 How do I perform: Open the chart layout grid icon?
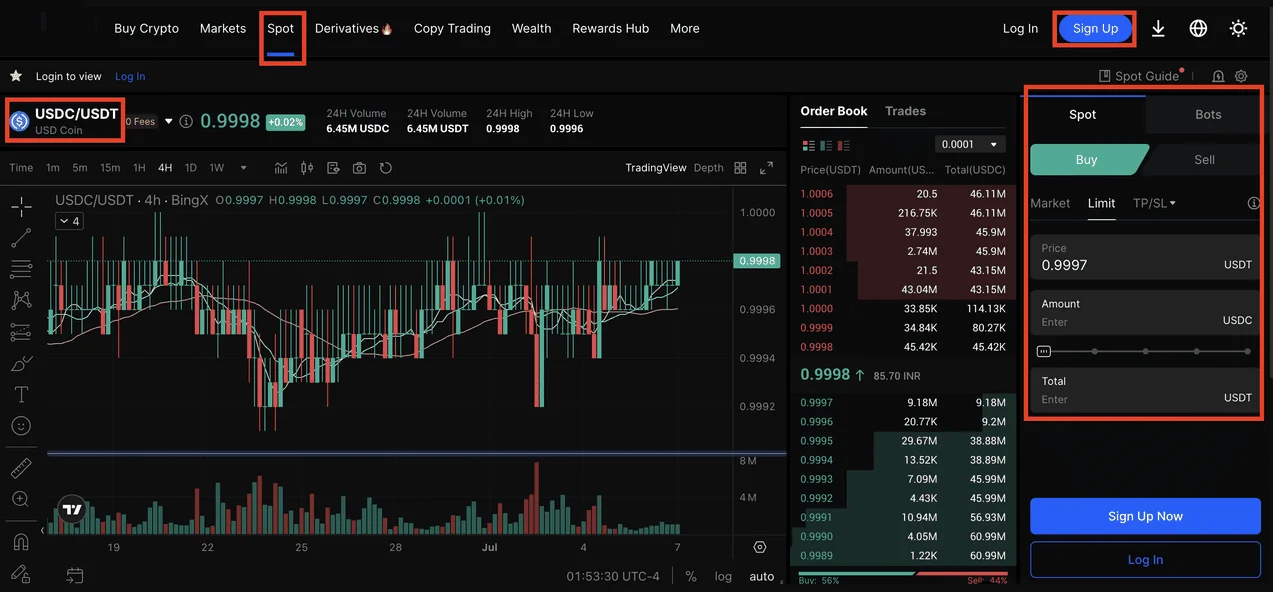(x=740, y=168)
